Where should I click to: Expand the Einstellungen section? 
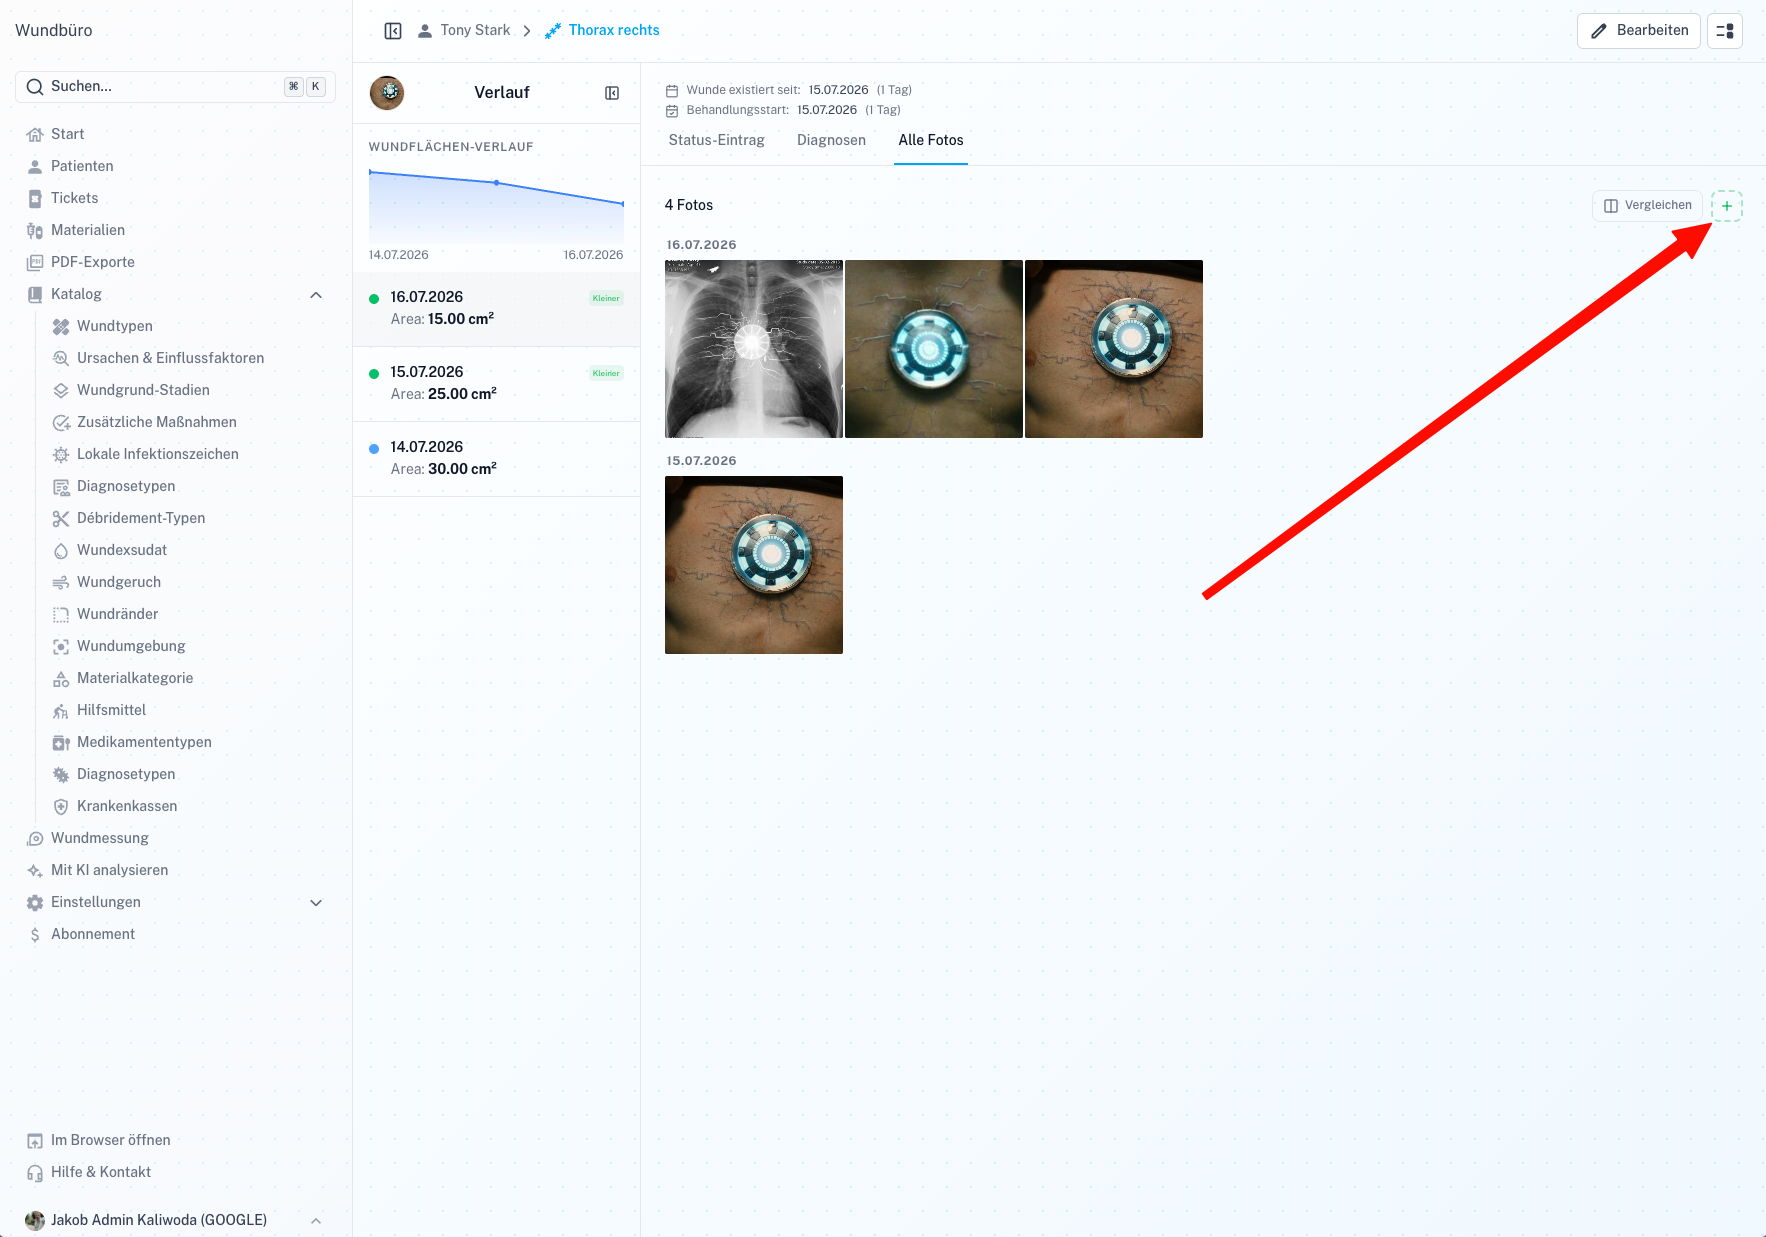pyautogui.click(x=316, y=902)
